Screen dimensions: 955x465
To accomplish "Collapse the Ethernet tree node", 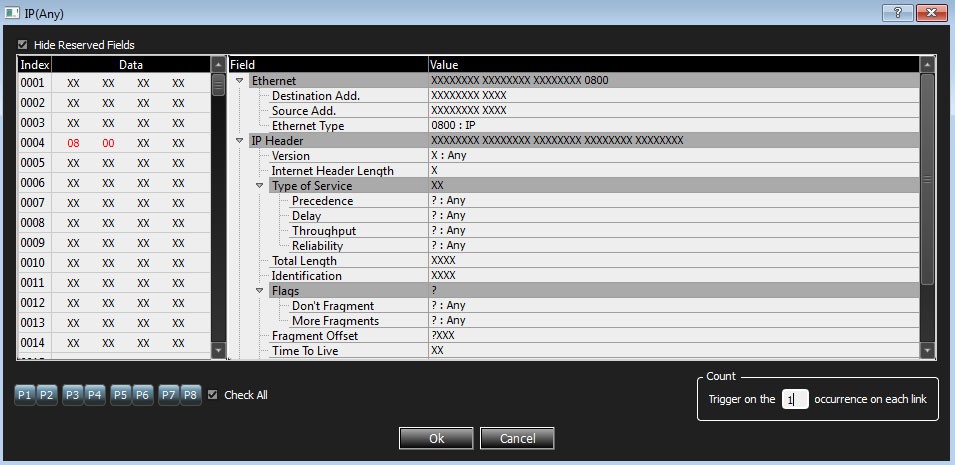I will 239,80.
